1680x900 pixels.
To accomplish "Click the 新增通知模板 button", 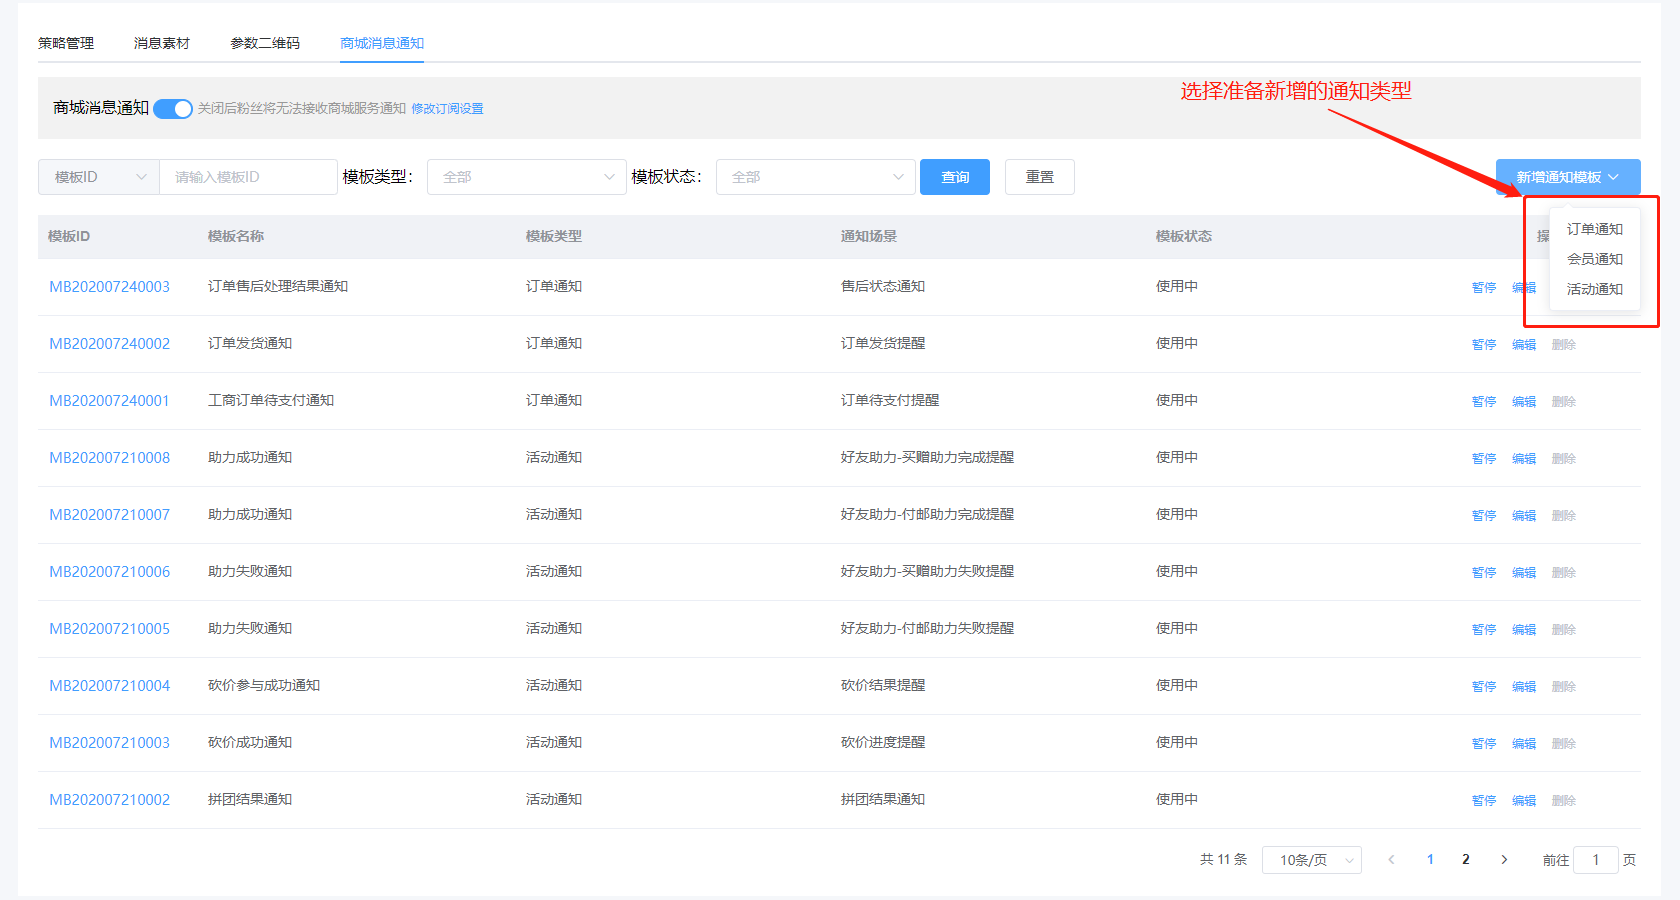I will pos(1567,177).
